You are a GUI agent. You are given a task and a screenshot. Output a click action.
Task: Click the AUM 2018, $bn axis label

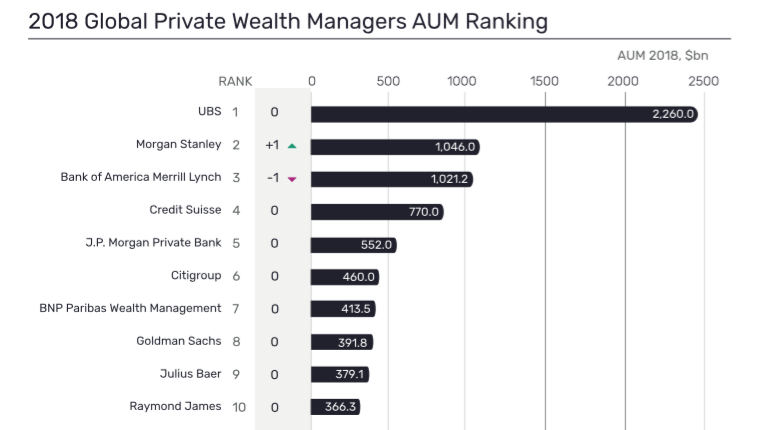[662, 55]
